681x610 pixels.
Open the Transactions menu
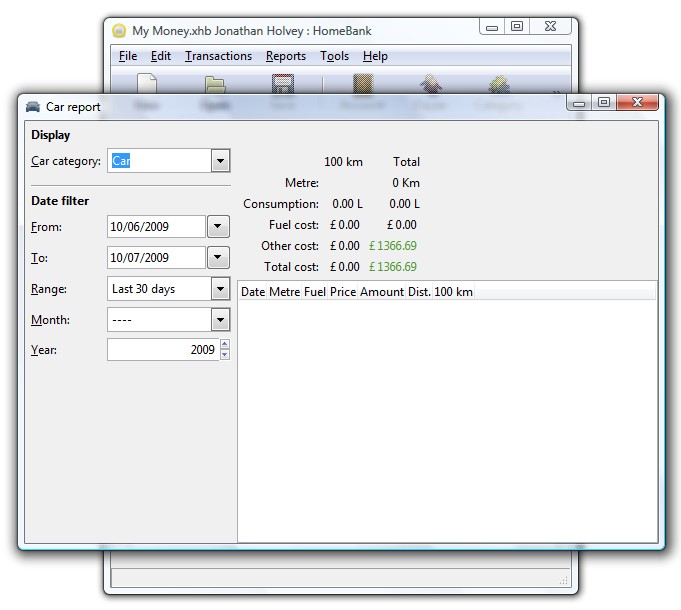(x=218, y=56)
